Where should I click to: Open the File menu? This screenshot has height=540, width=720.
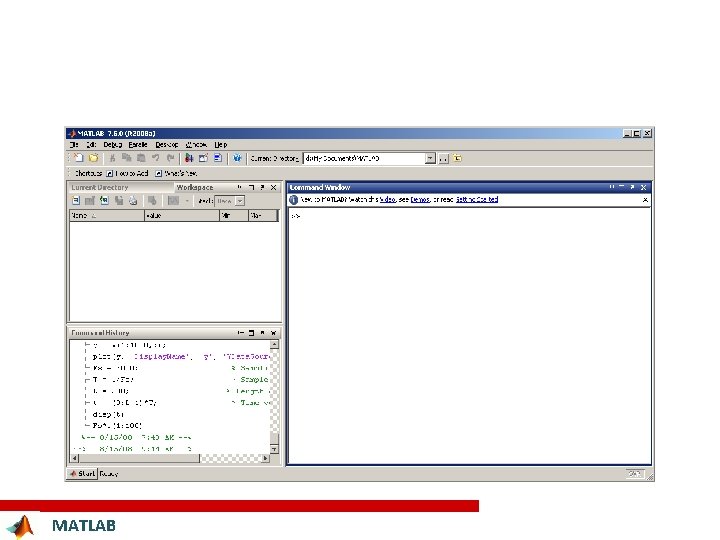[x=74, y=145]
